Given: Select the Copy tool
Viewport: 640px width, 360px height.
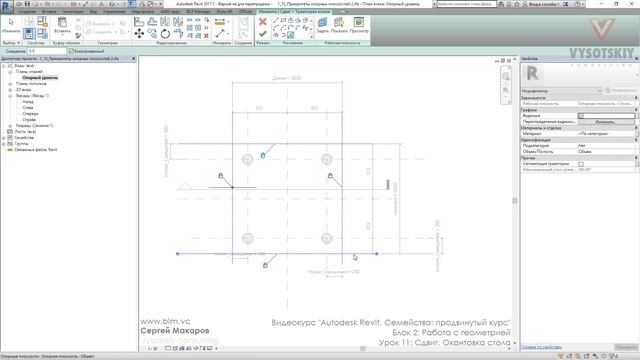Looking at the screenshot, I should tap(152, 33).
